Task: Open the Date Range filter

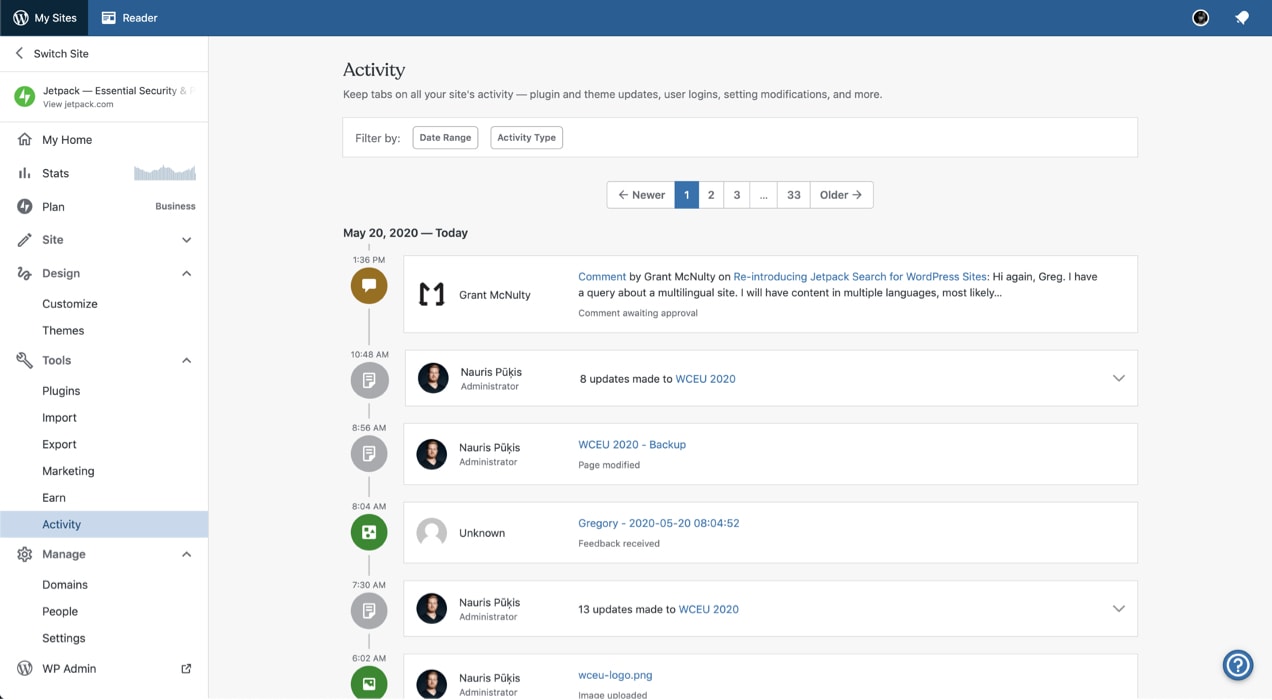Action: click(x=445, y=138)
